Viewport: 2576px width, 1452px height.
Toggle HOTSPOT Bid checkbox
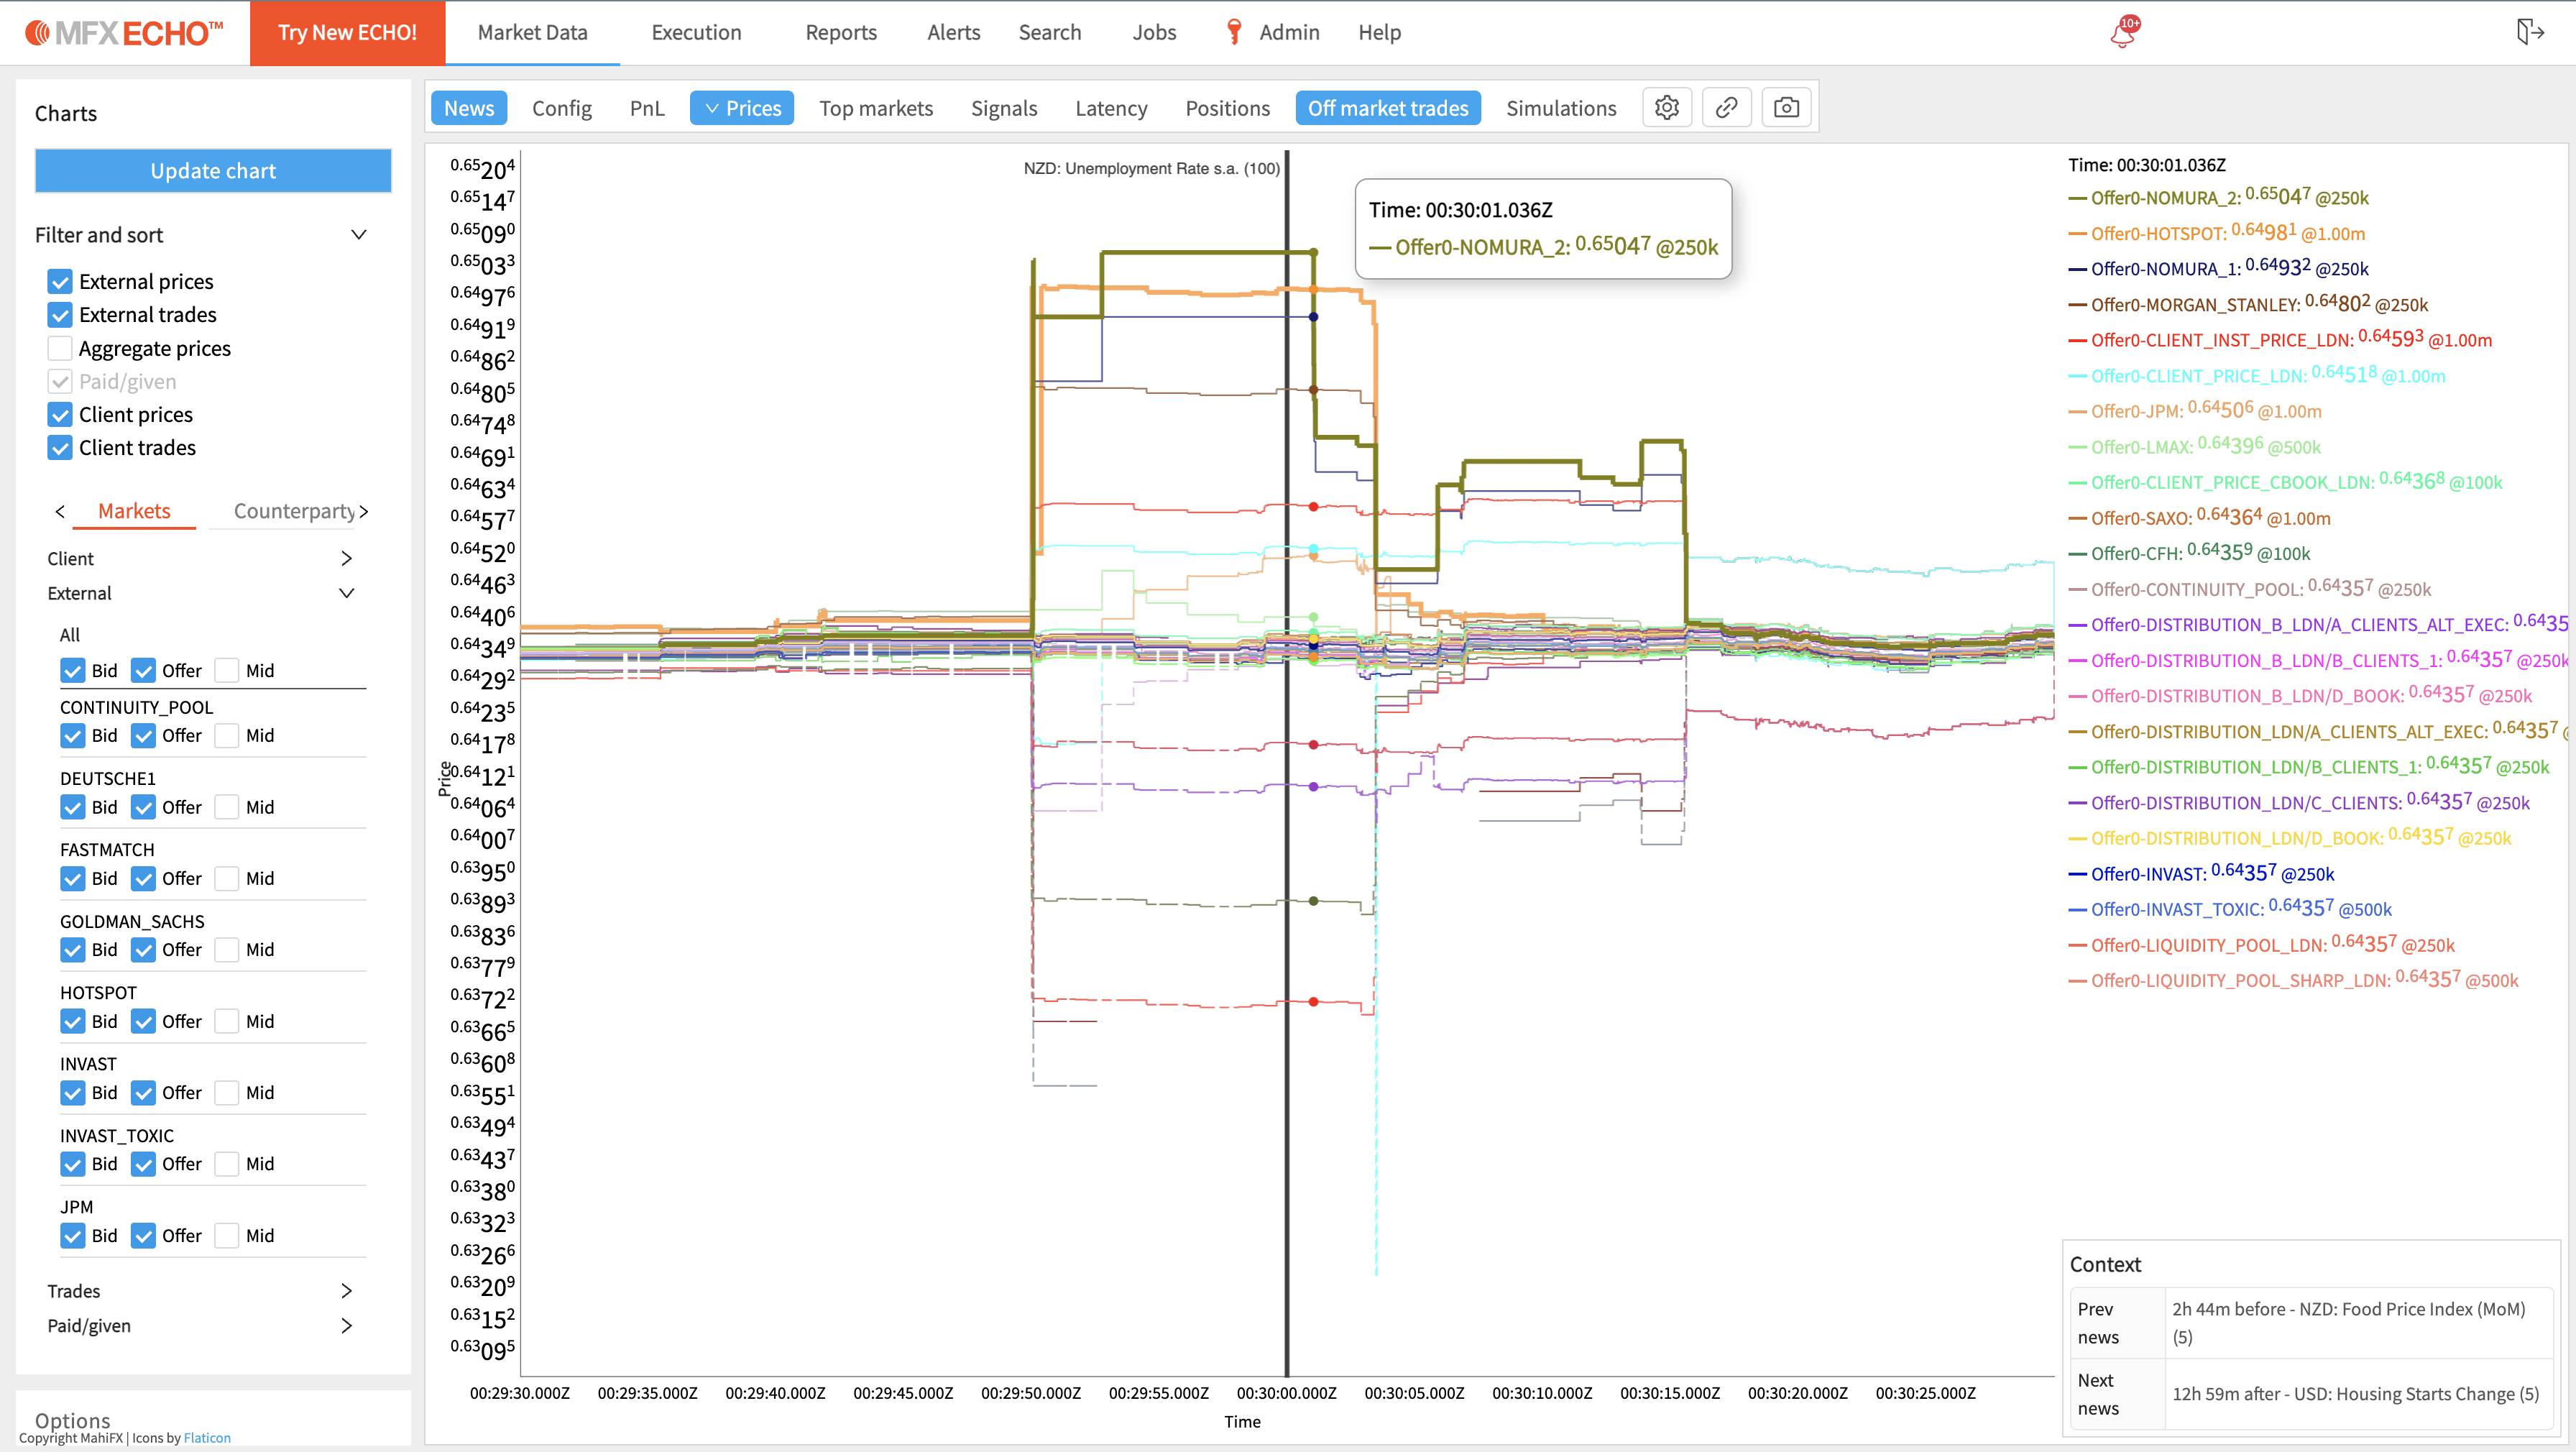72,1022
